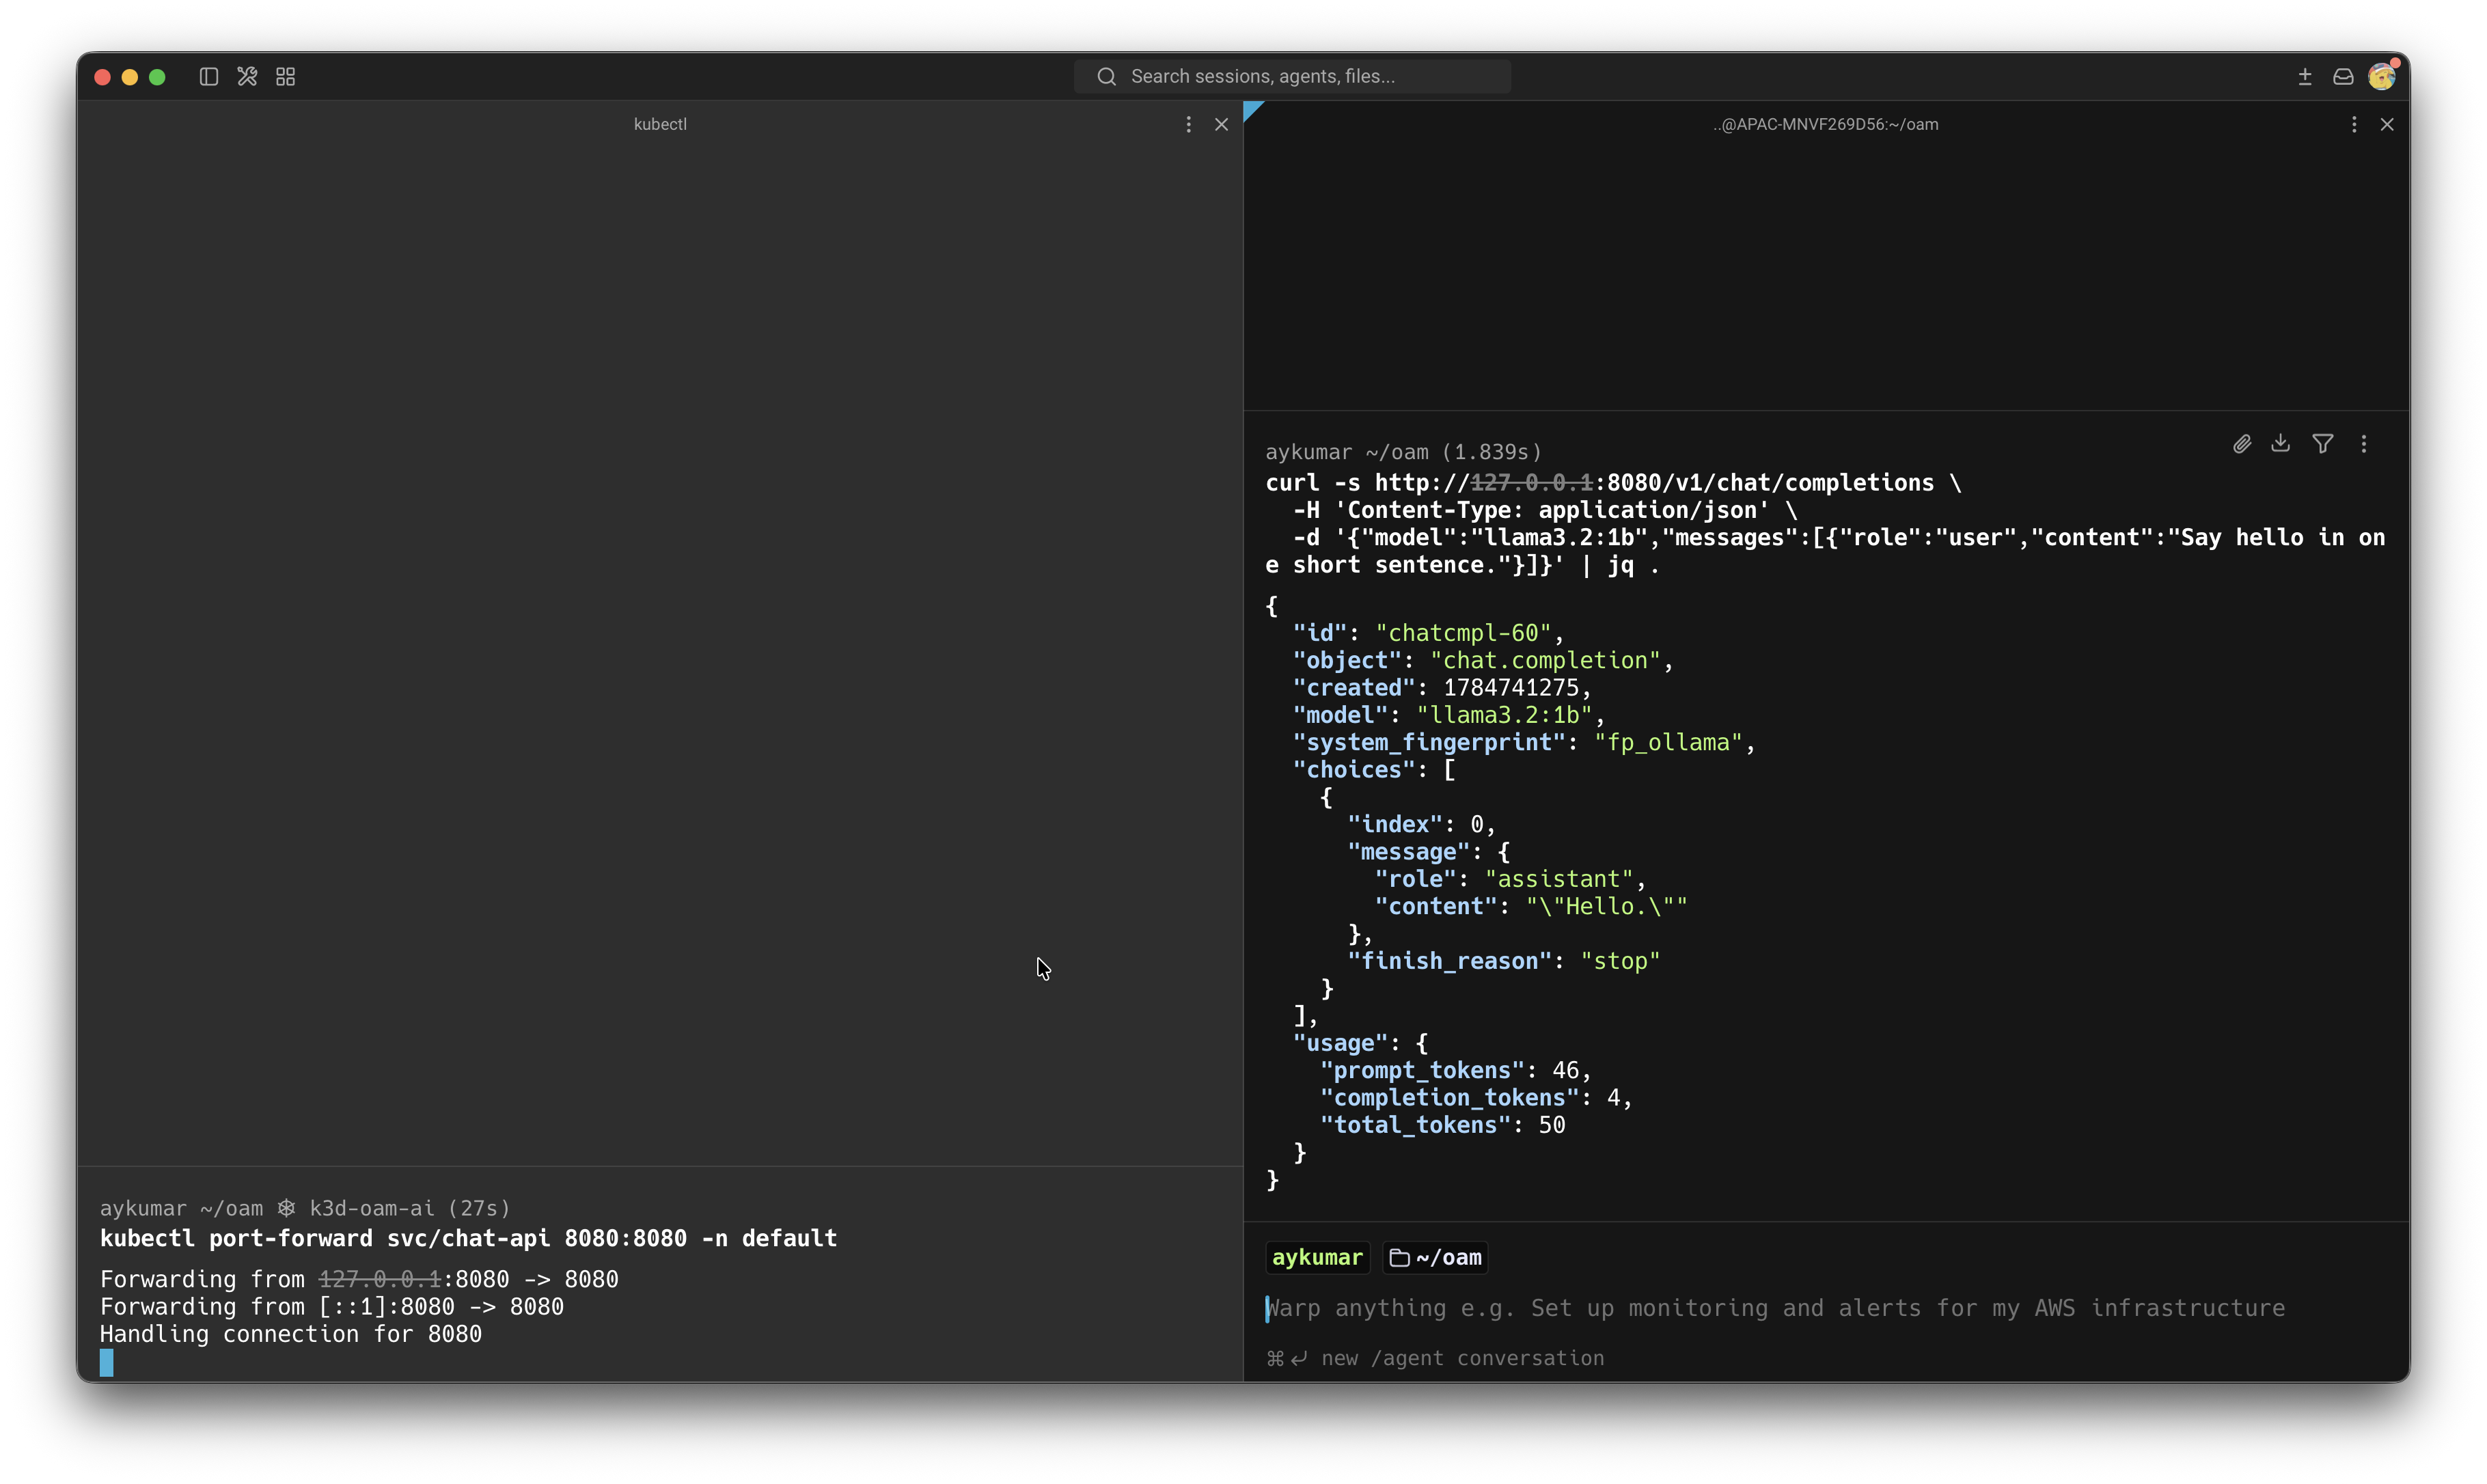Close the kubectl pane
Screen dimensions: 2487x1484
tap(1221, 124)
